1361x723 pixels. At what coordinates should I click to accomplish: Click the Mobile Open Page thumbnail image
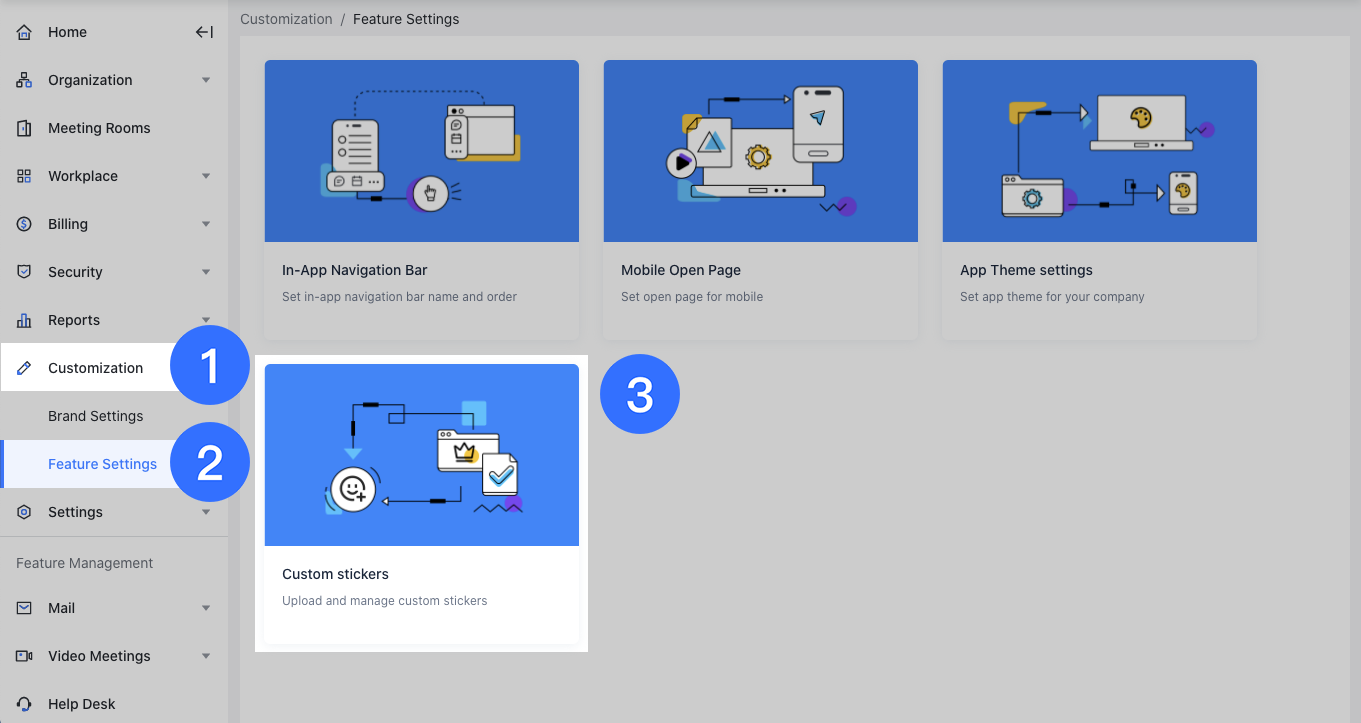(x=760, y=150)
